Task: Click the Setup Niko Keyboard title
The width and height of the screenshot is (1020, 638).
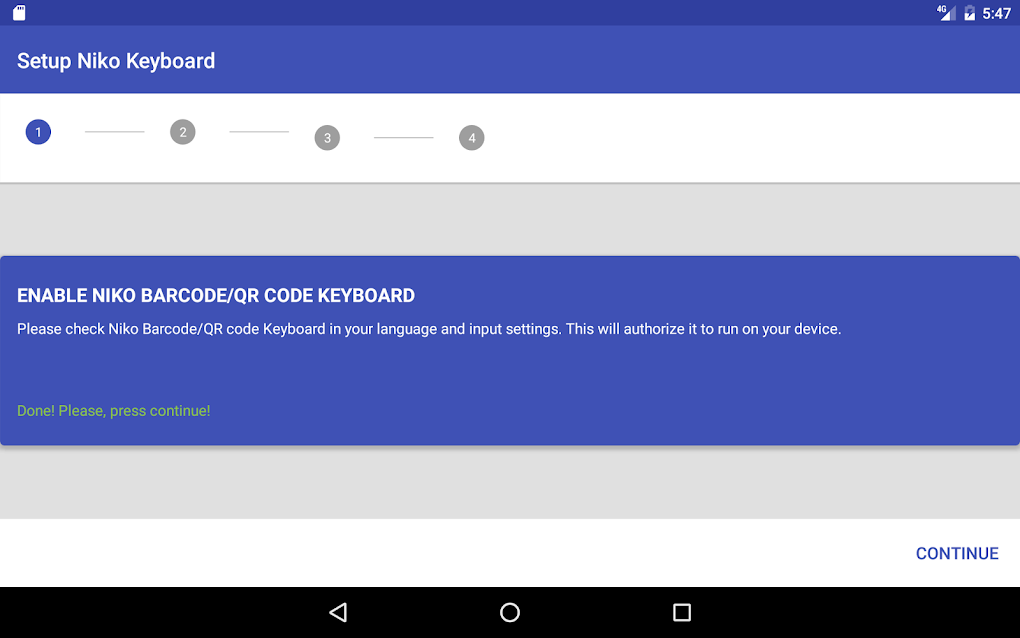Action: tap(115, 61)
